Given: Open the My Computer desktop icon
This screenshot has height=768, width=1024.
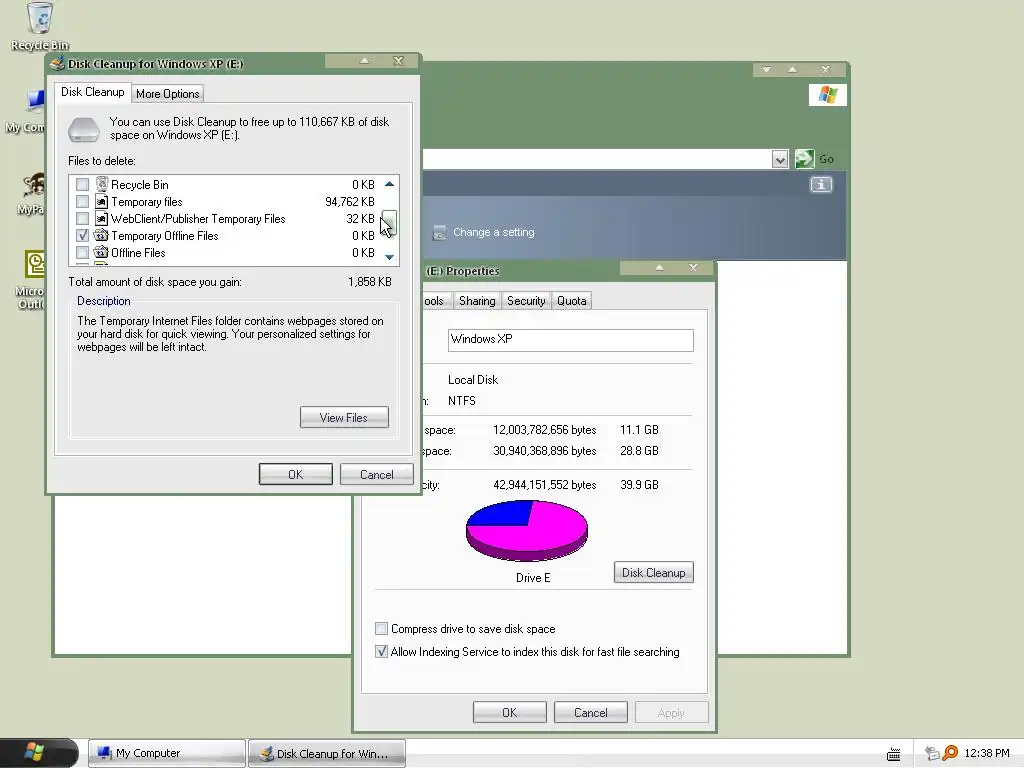Looking at the screenshot, I should coord(26,111).
